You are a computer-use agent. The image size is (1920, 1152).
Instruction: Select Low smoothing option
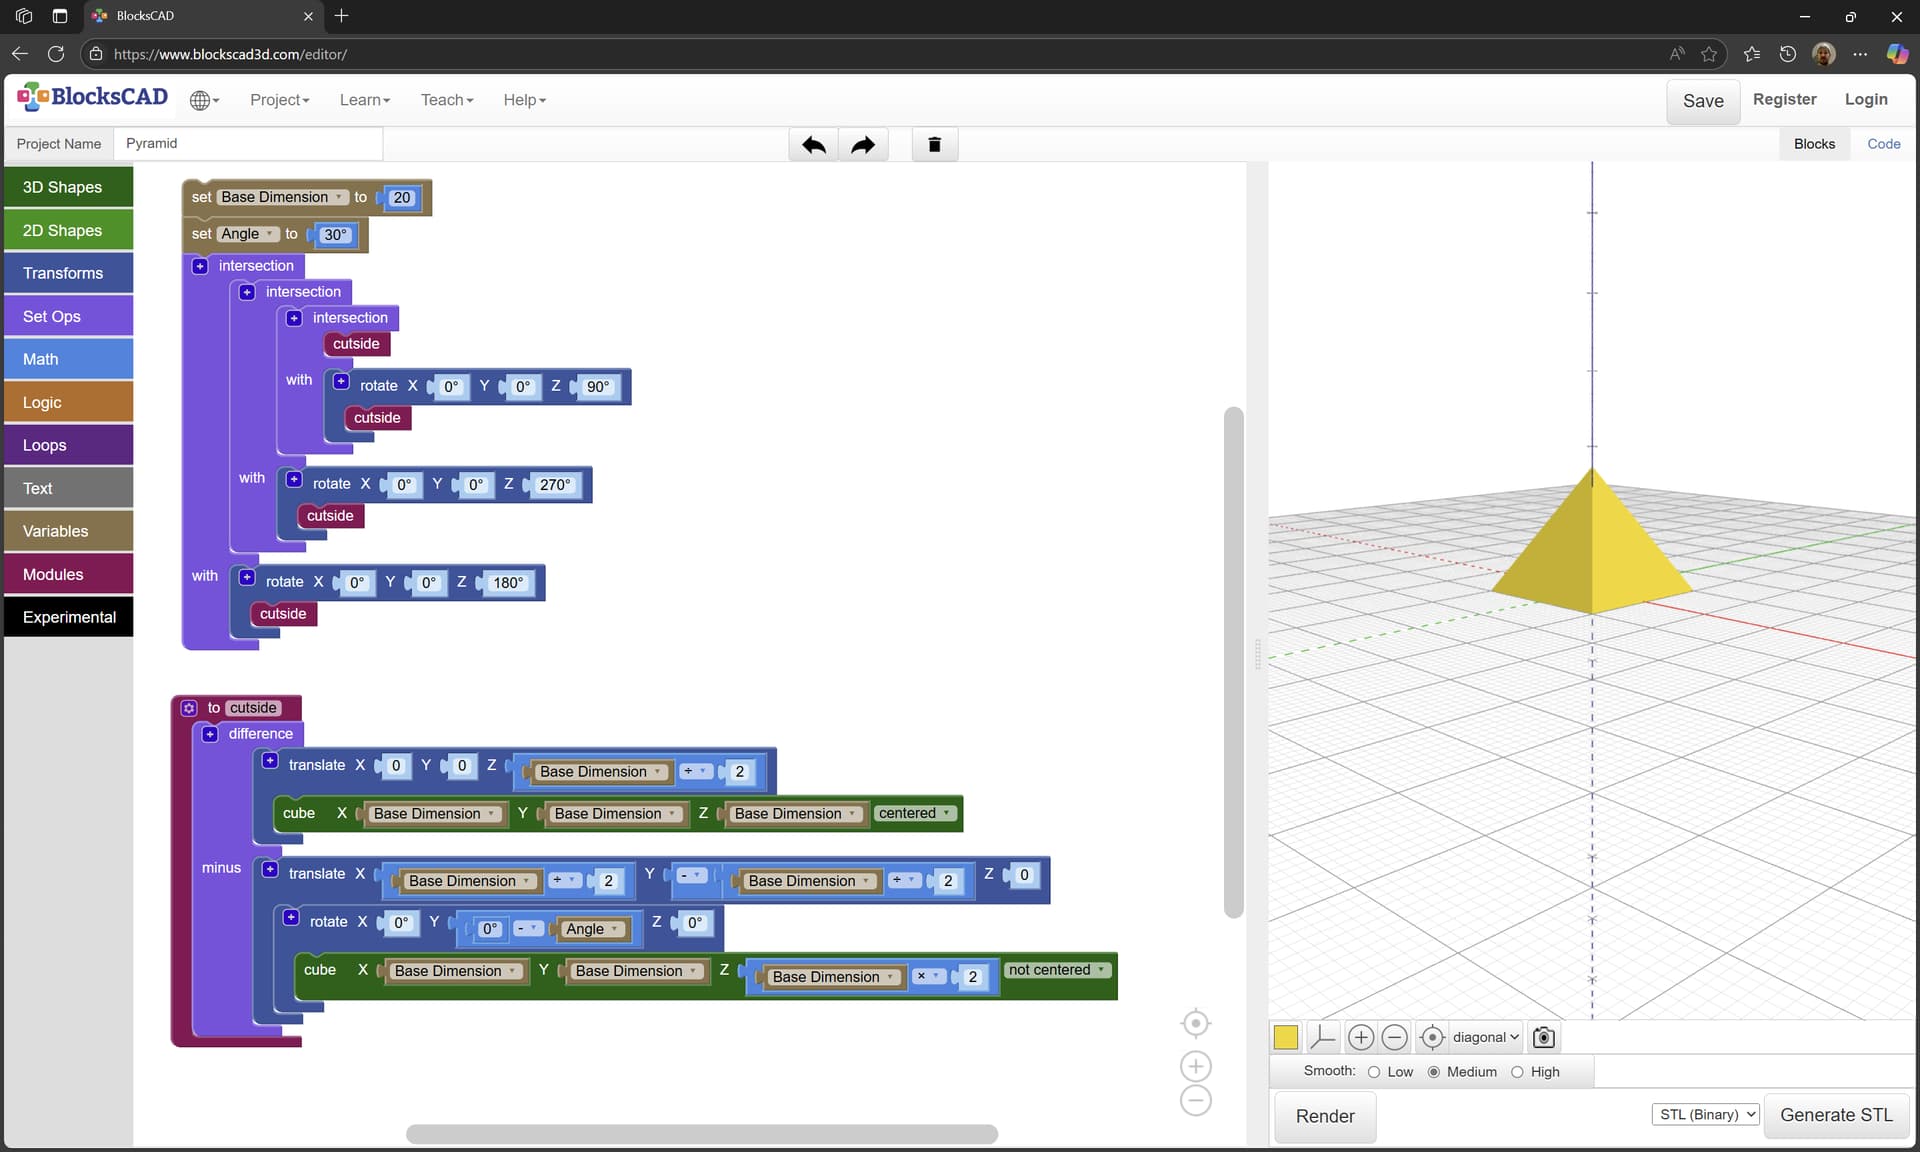click(1374, 1072)
